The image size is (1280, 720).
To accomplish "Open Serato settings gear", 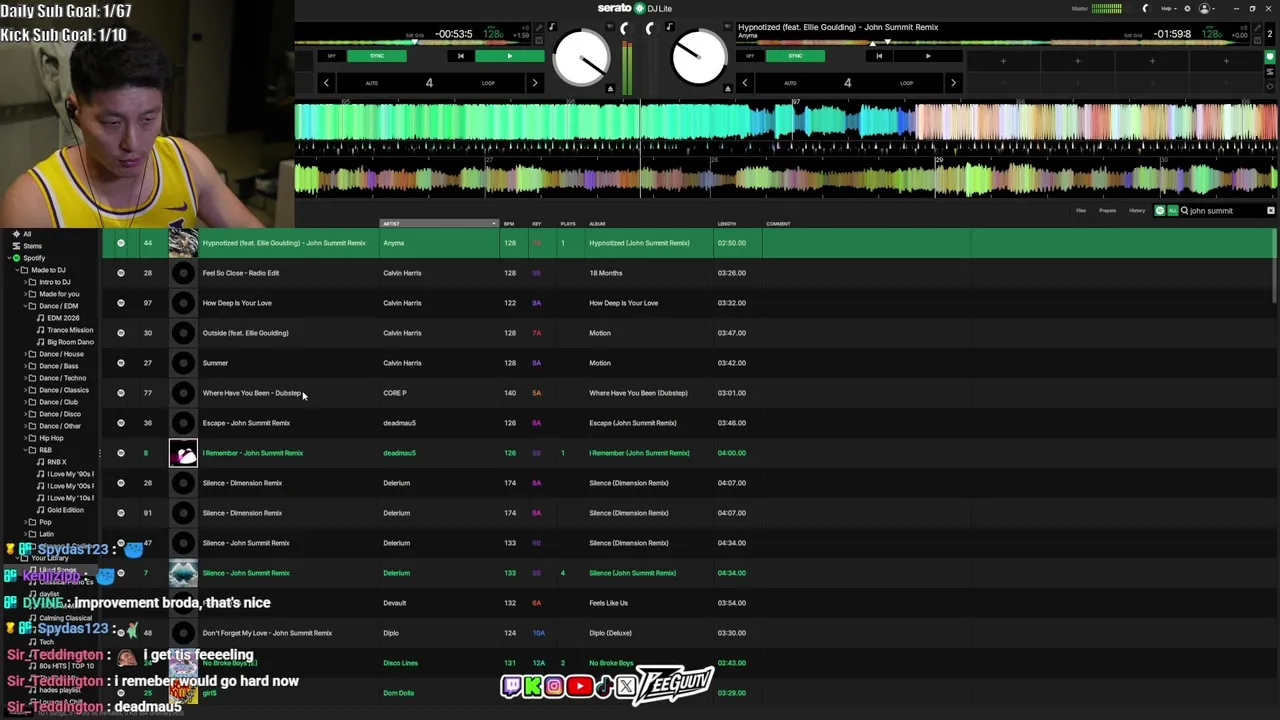I will [x=1187, y=8].
